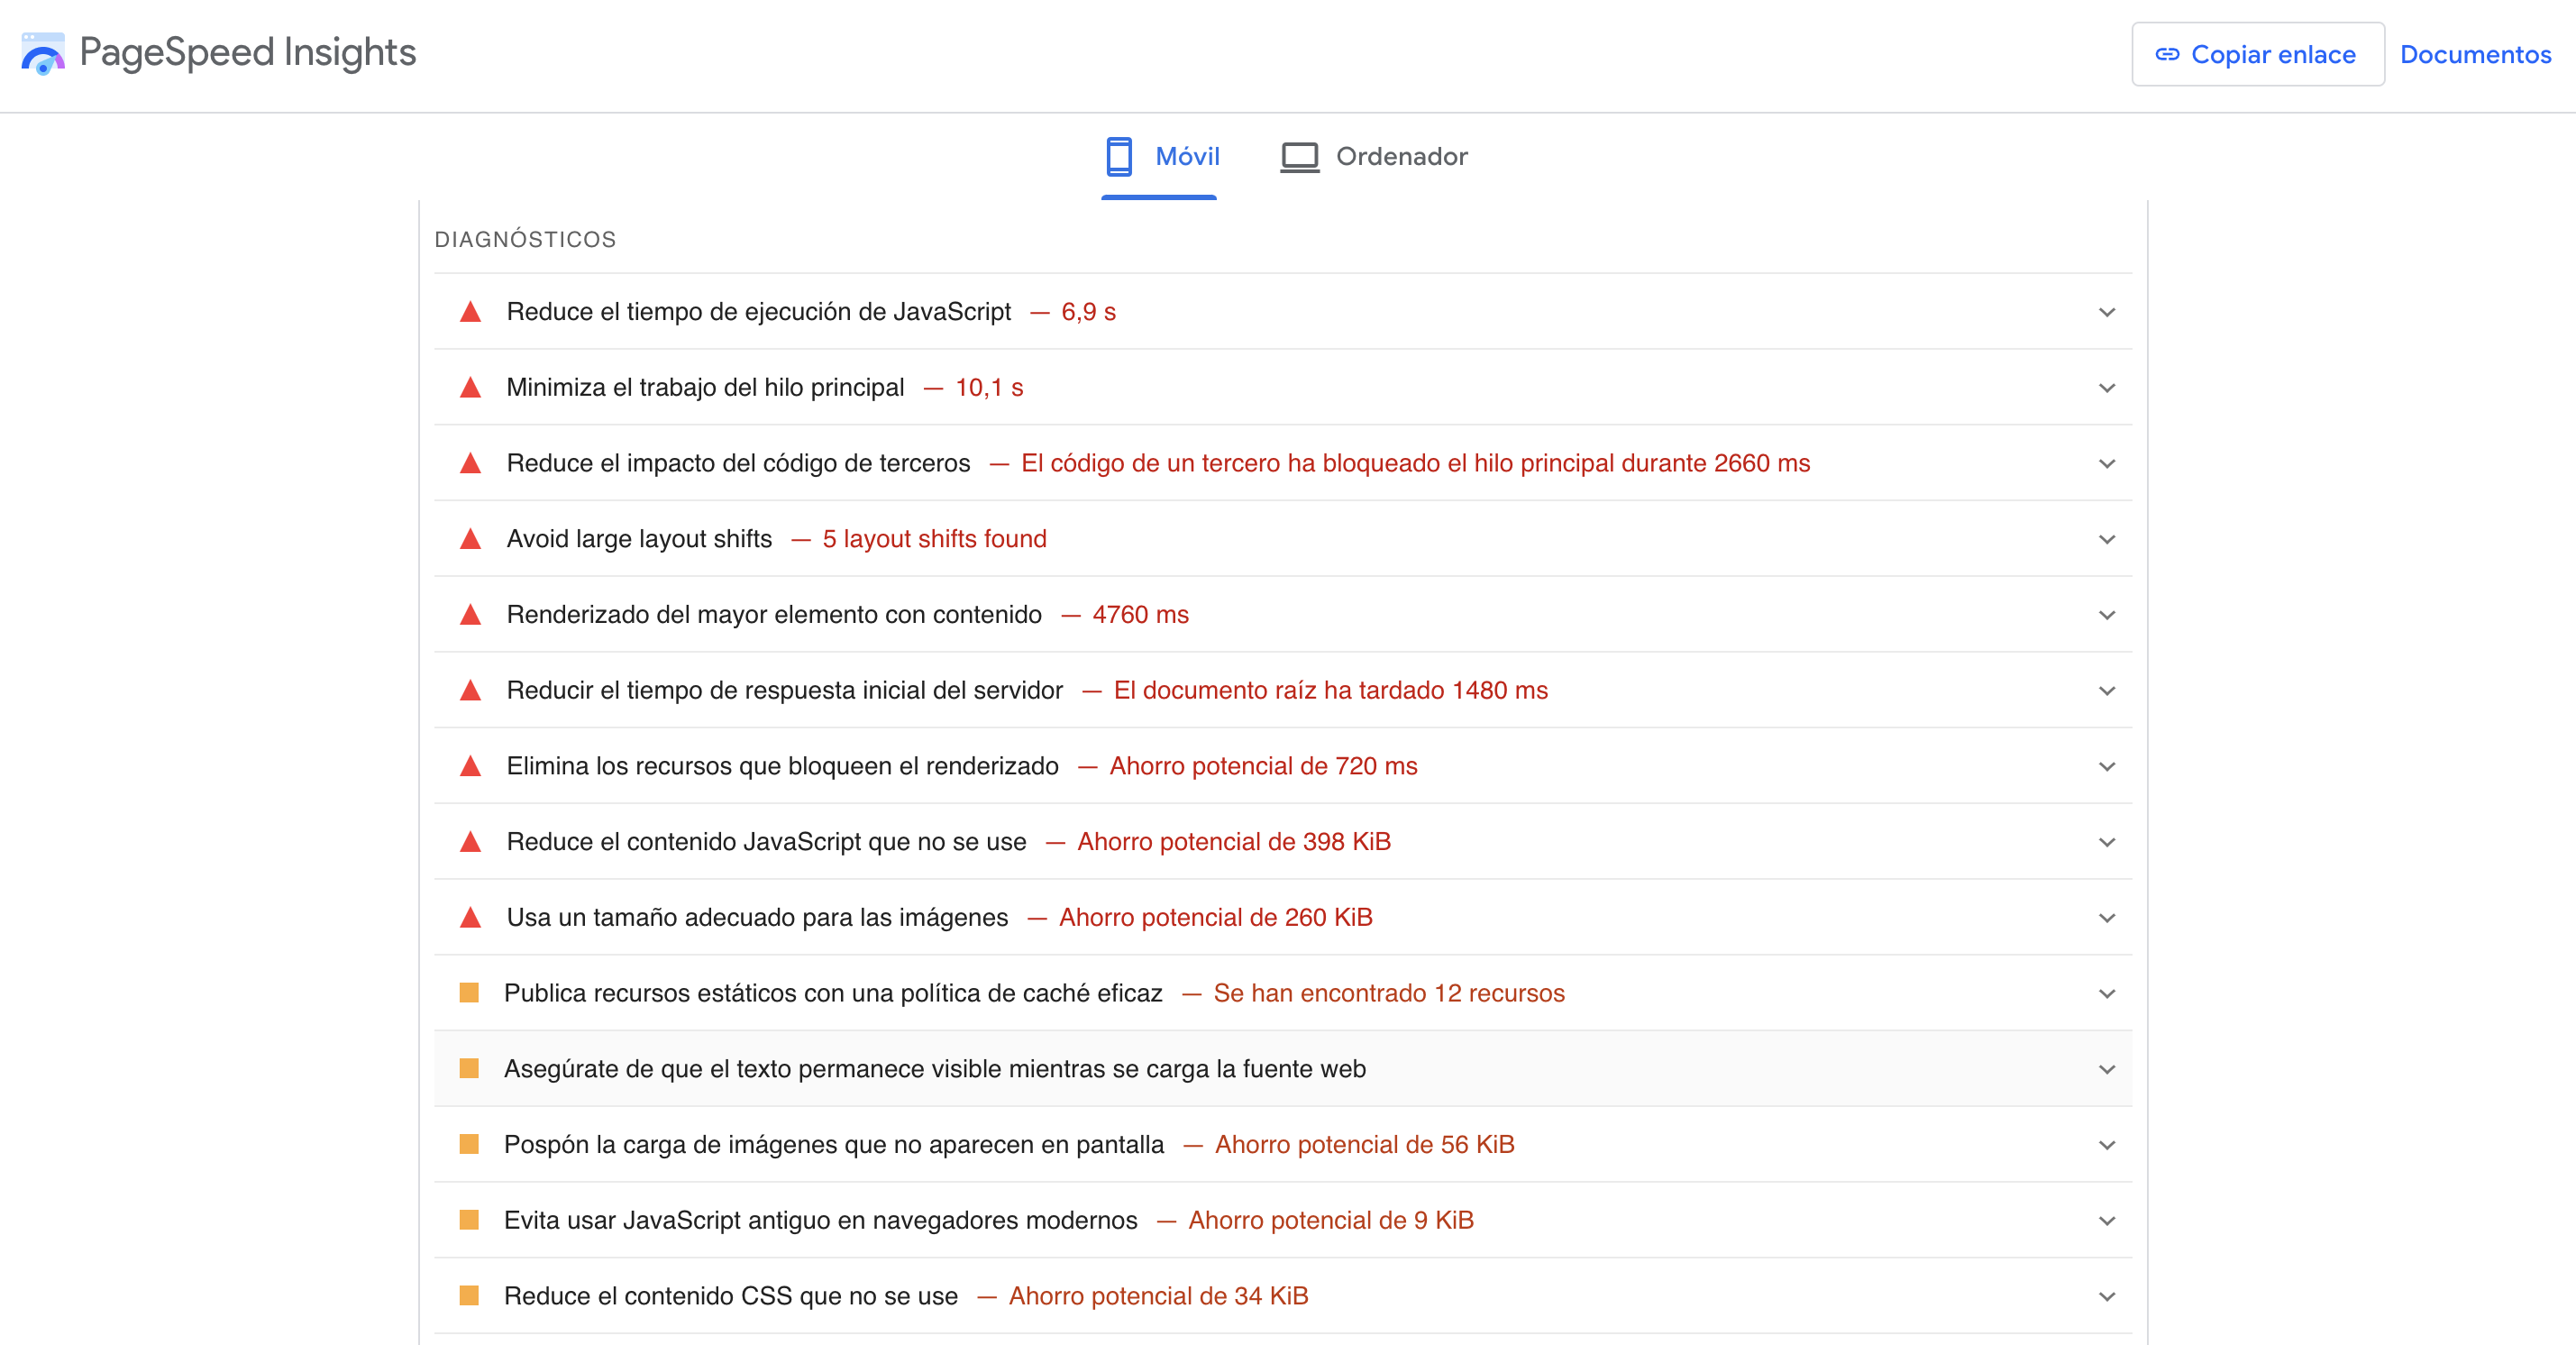Click the mobile phone icon in tabs

(1119, 156)
